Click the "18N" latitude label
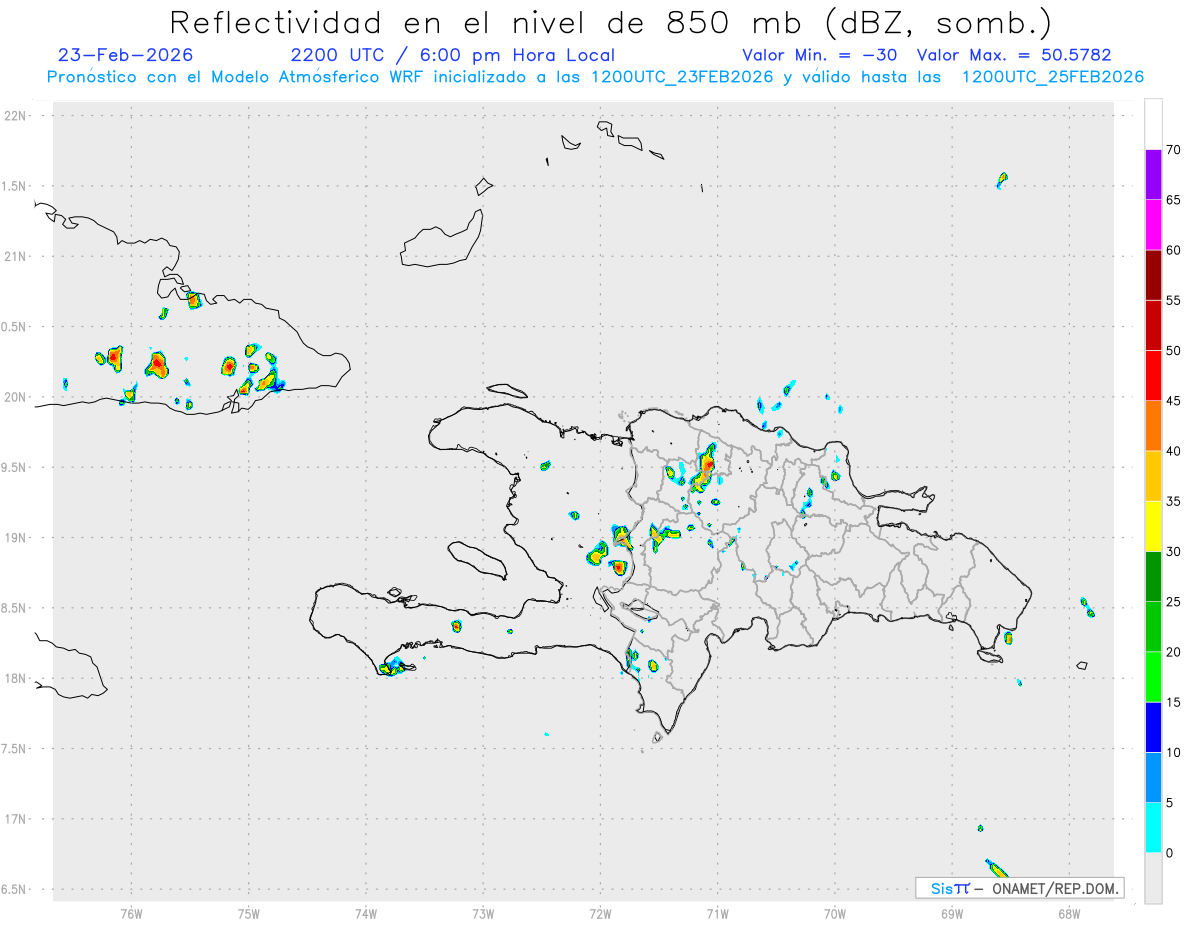 click(15, 678)
